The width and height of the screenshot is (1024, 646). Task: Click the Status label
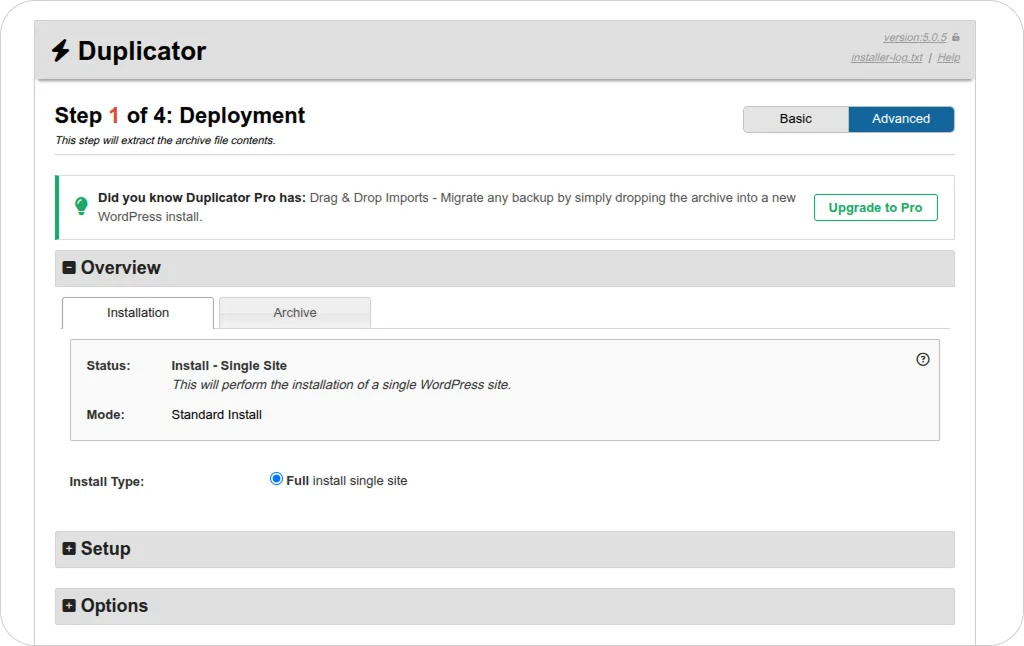pos(108,366)
